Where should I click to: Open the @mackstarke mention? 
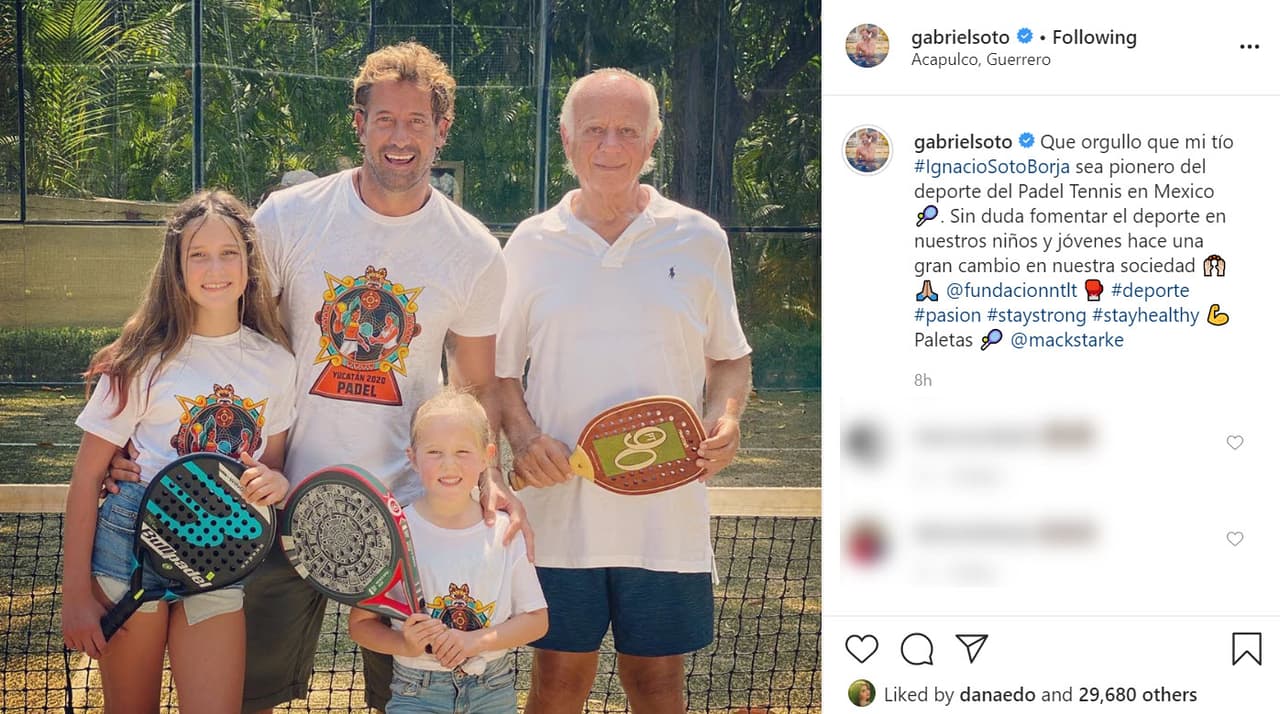tap(1067, 340)
